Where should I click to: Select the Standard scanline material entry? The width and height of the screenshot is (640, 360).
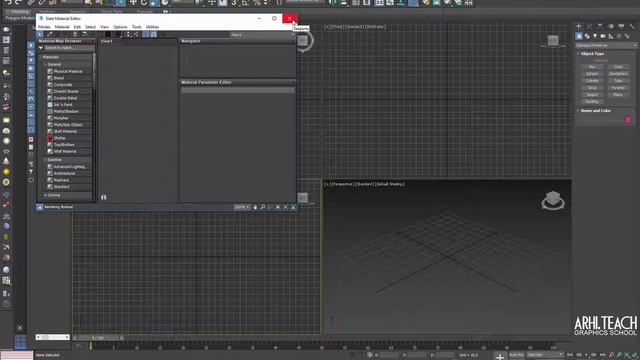69,187
